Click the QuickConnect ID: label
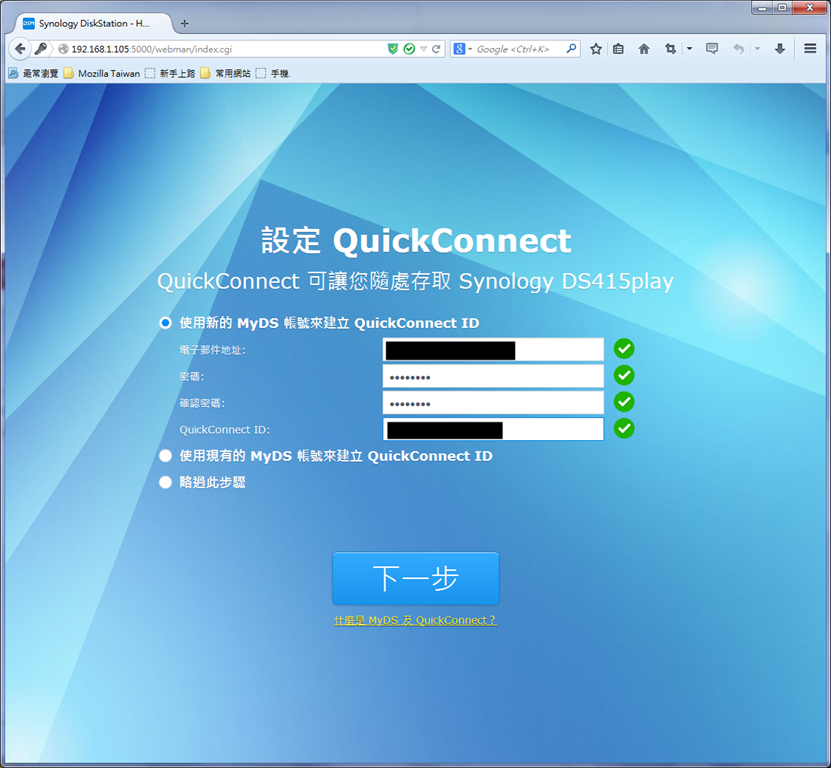The image size is (831, 768). click(225, 429)
